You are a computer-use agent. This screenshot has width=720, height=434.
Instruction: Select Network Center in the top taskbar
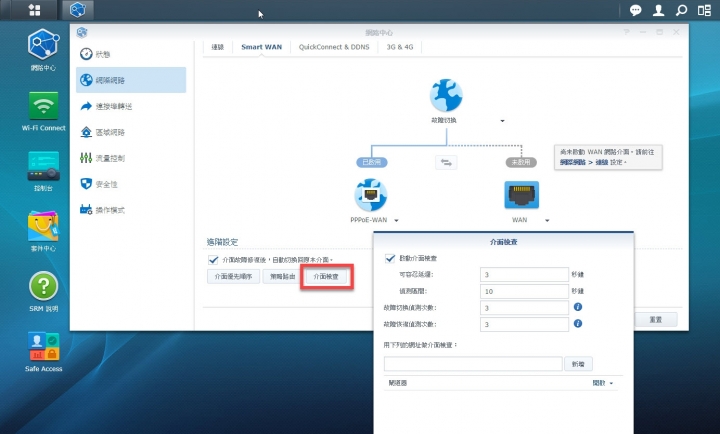pyautogui.click(x=78, y=10)
